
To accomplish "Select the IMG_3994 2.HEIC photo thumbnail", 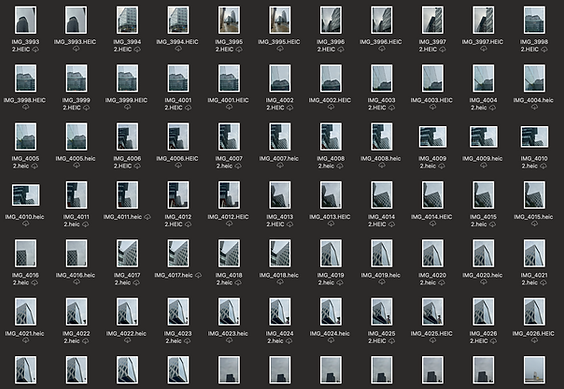I will (x=127, y=20).
